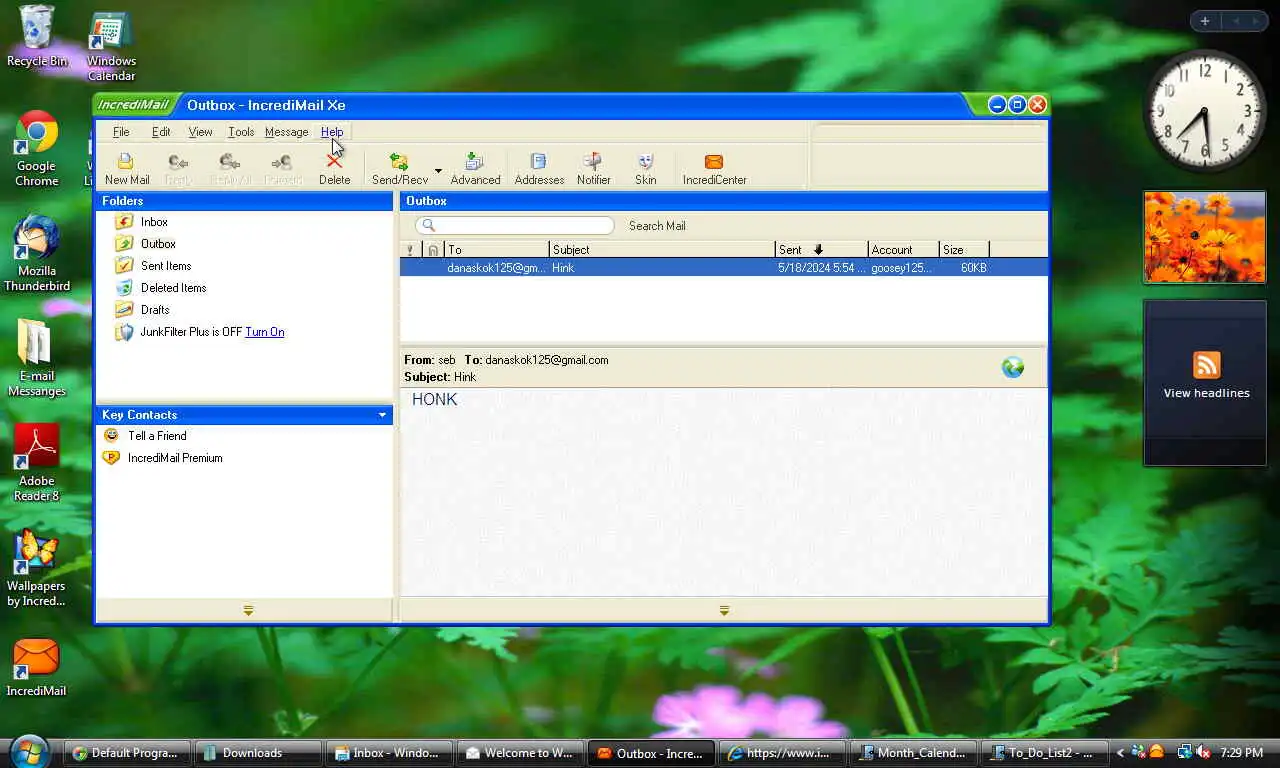The width and height of the screenshot is (1280, 768).
Task: Sort messages by Size column
Action: (964, 250)
